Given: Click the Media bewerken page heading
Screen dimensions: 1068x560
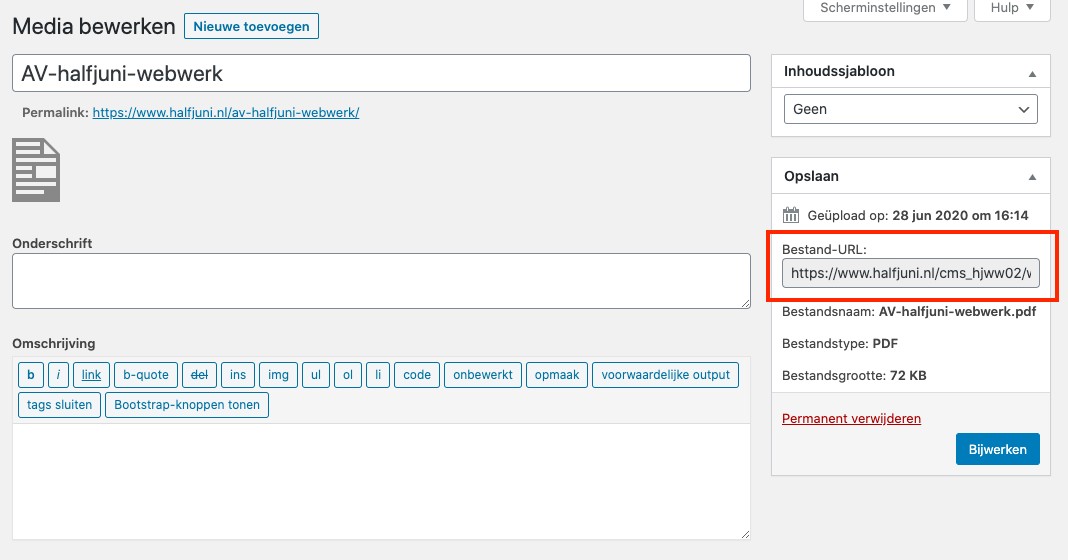Looking at the screenshot, I should (x=94, y=27).
